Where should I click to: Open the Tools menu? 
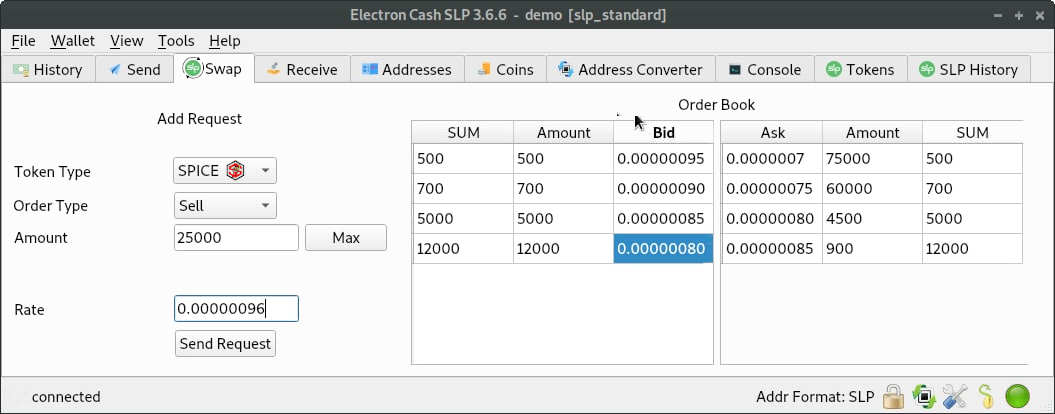pyautogui.click(x=176, y=41)
